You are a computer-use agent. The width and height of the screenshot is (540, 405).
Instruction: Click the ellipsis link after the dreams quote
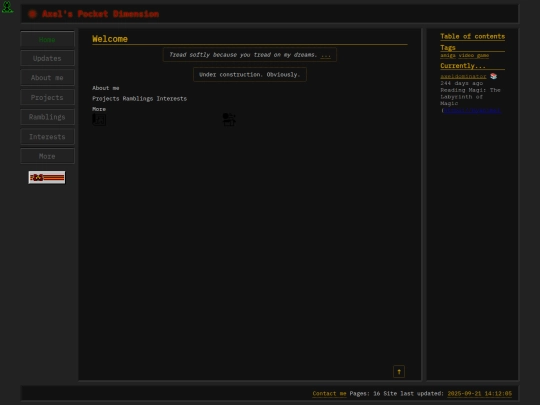click(x=325, y=55)
